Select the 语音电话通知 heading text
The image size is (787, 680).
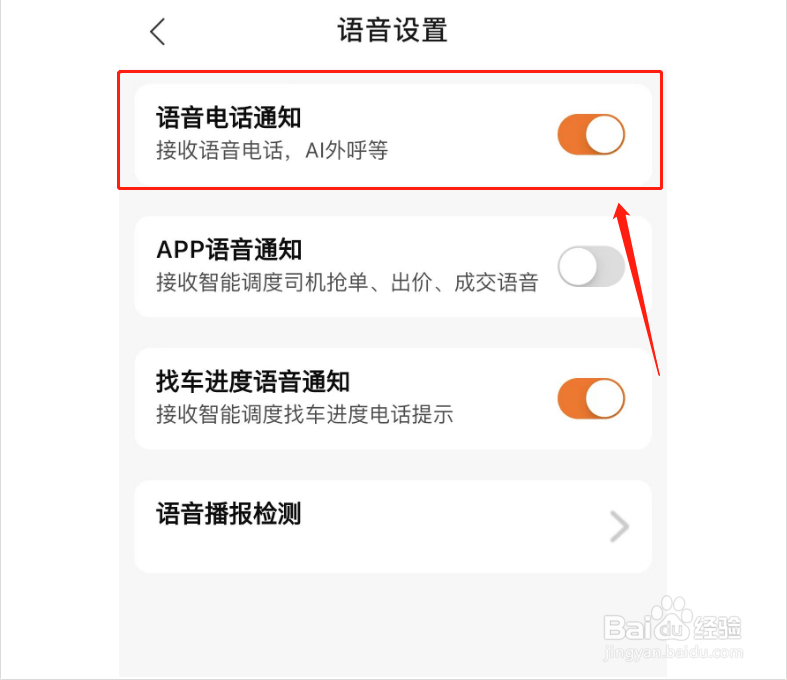(x=228, y=118)
